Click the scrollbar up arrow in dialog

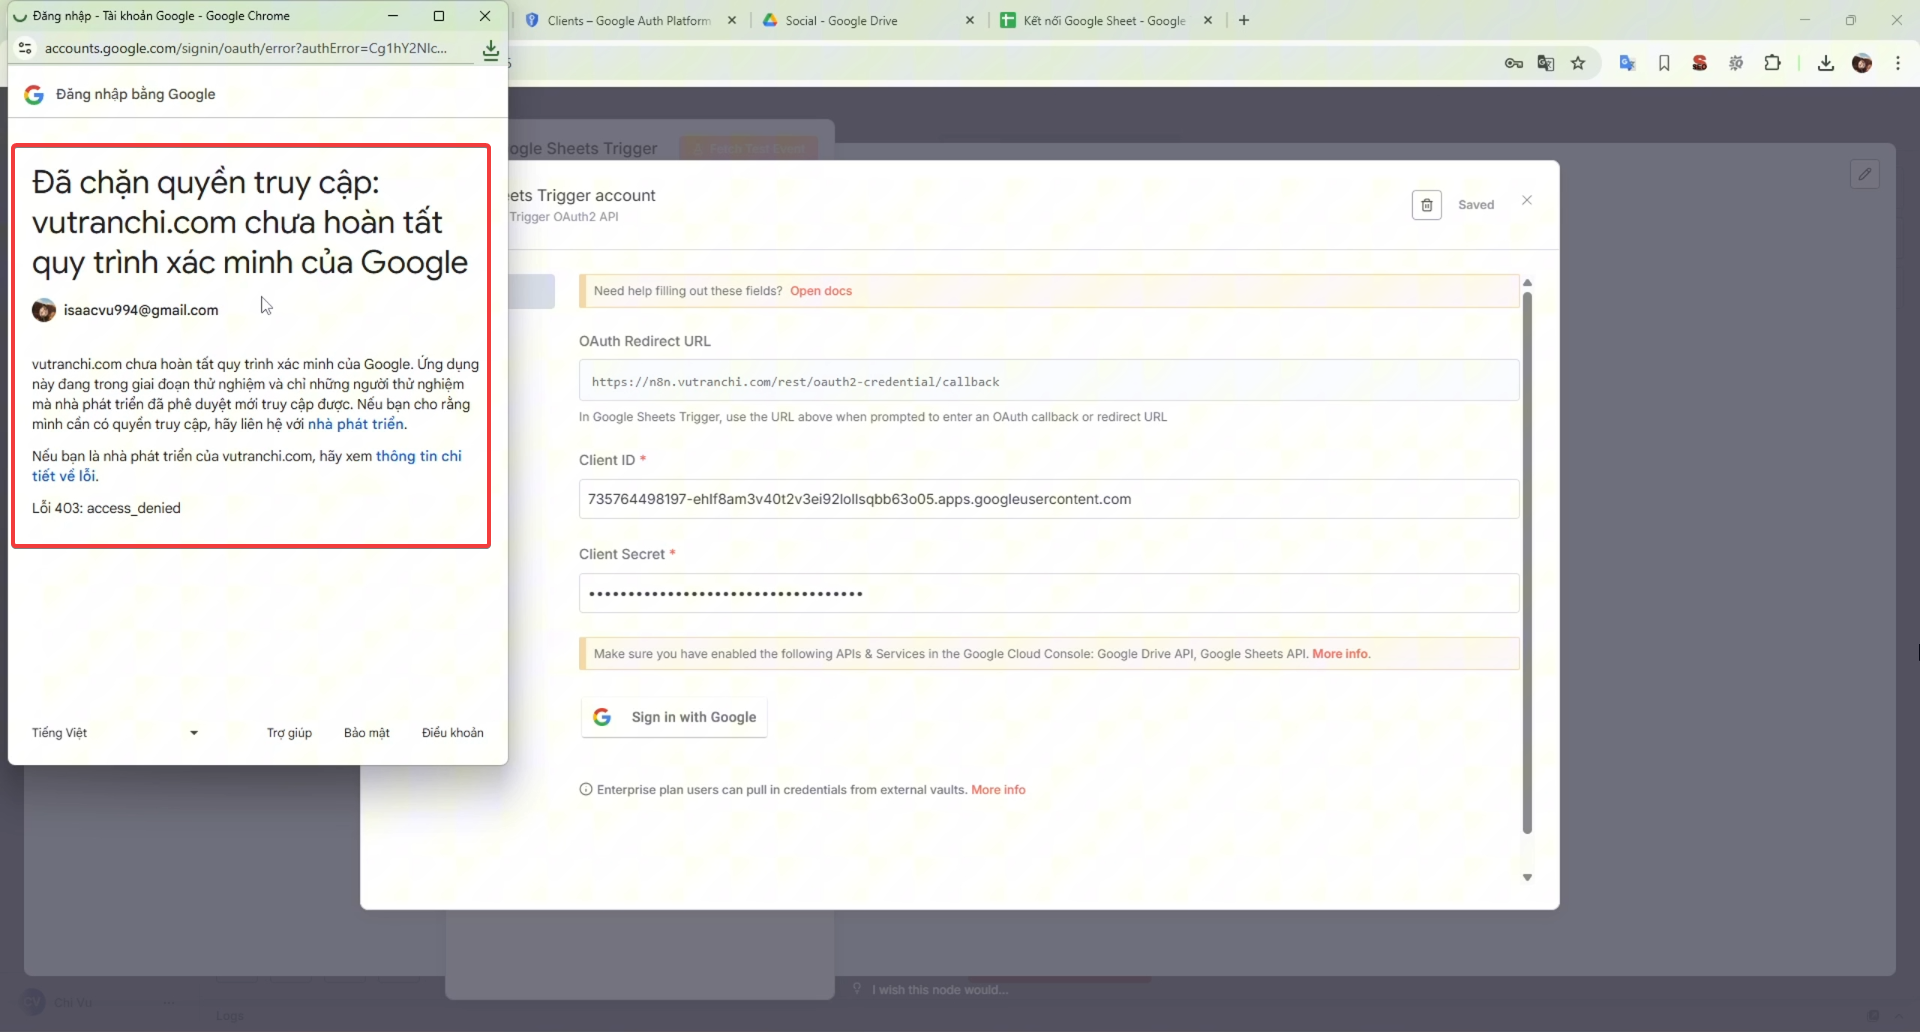(x=1527, y=283)
